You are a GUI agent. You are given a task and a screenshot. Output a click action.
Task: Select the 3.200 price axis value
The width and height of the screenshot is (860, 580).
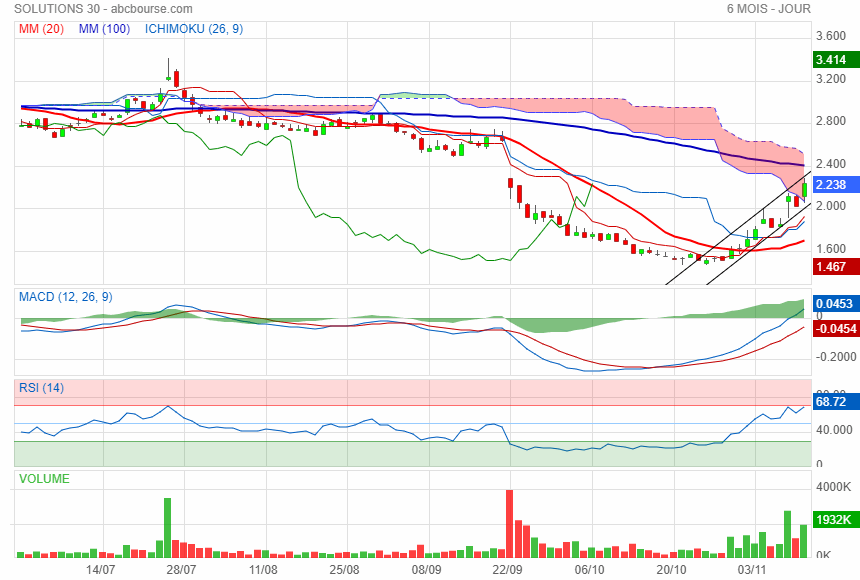(x=831, y=79)
